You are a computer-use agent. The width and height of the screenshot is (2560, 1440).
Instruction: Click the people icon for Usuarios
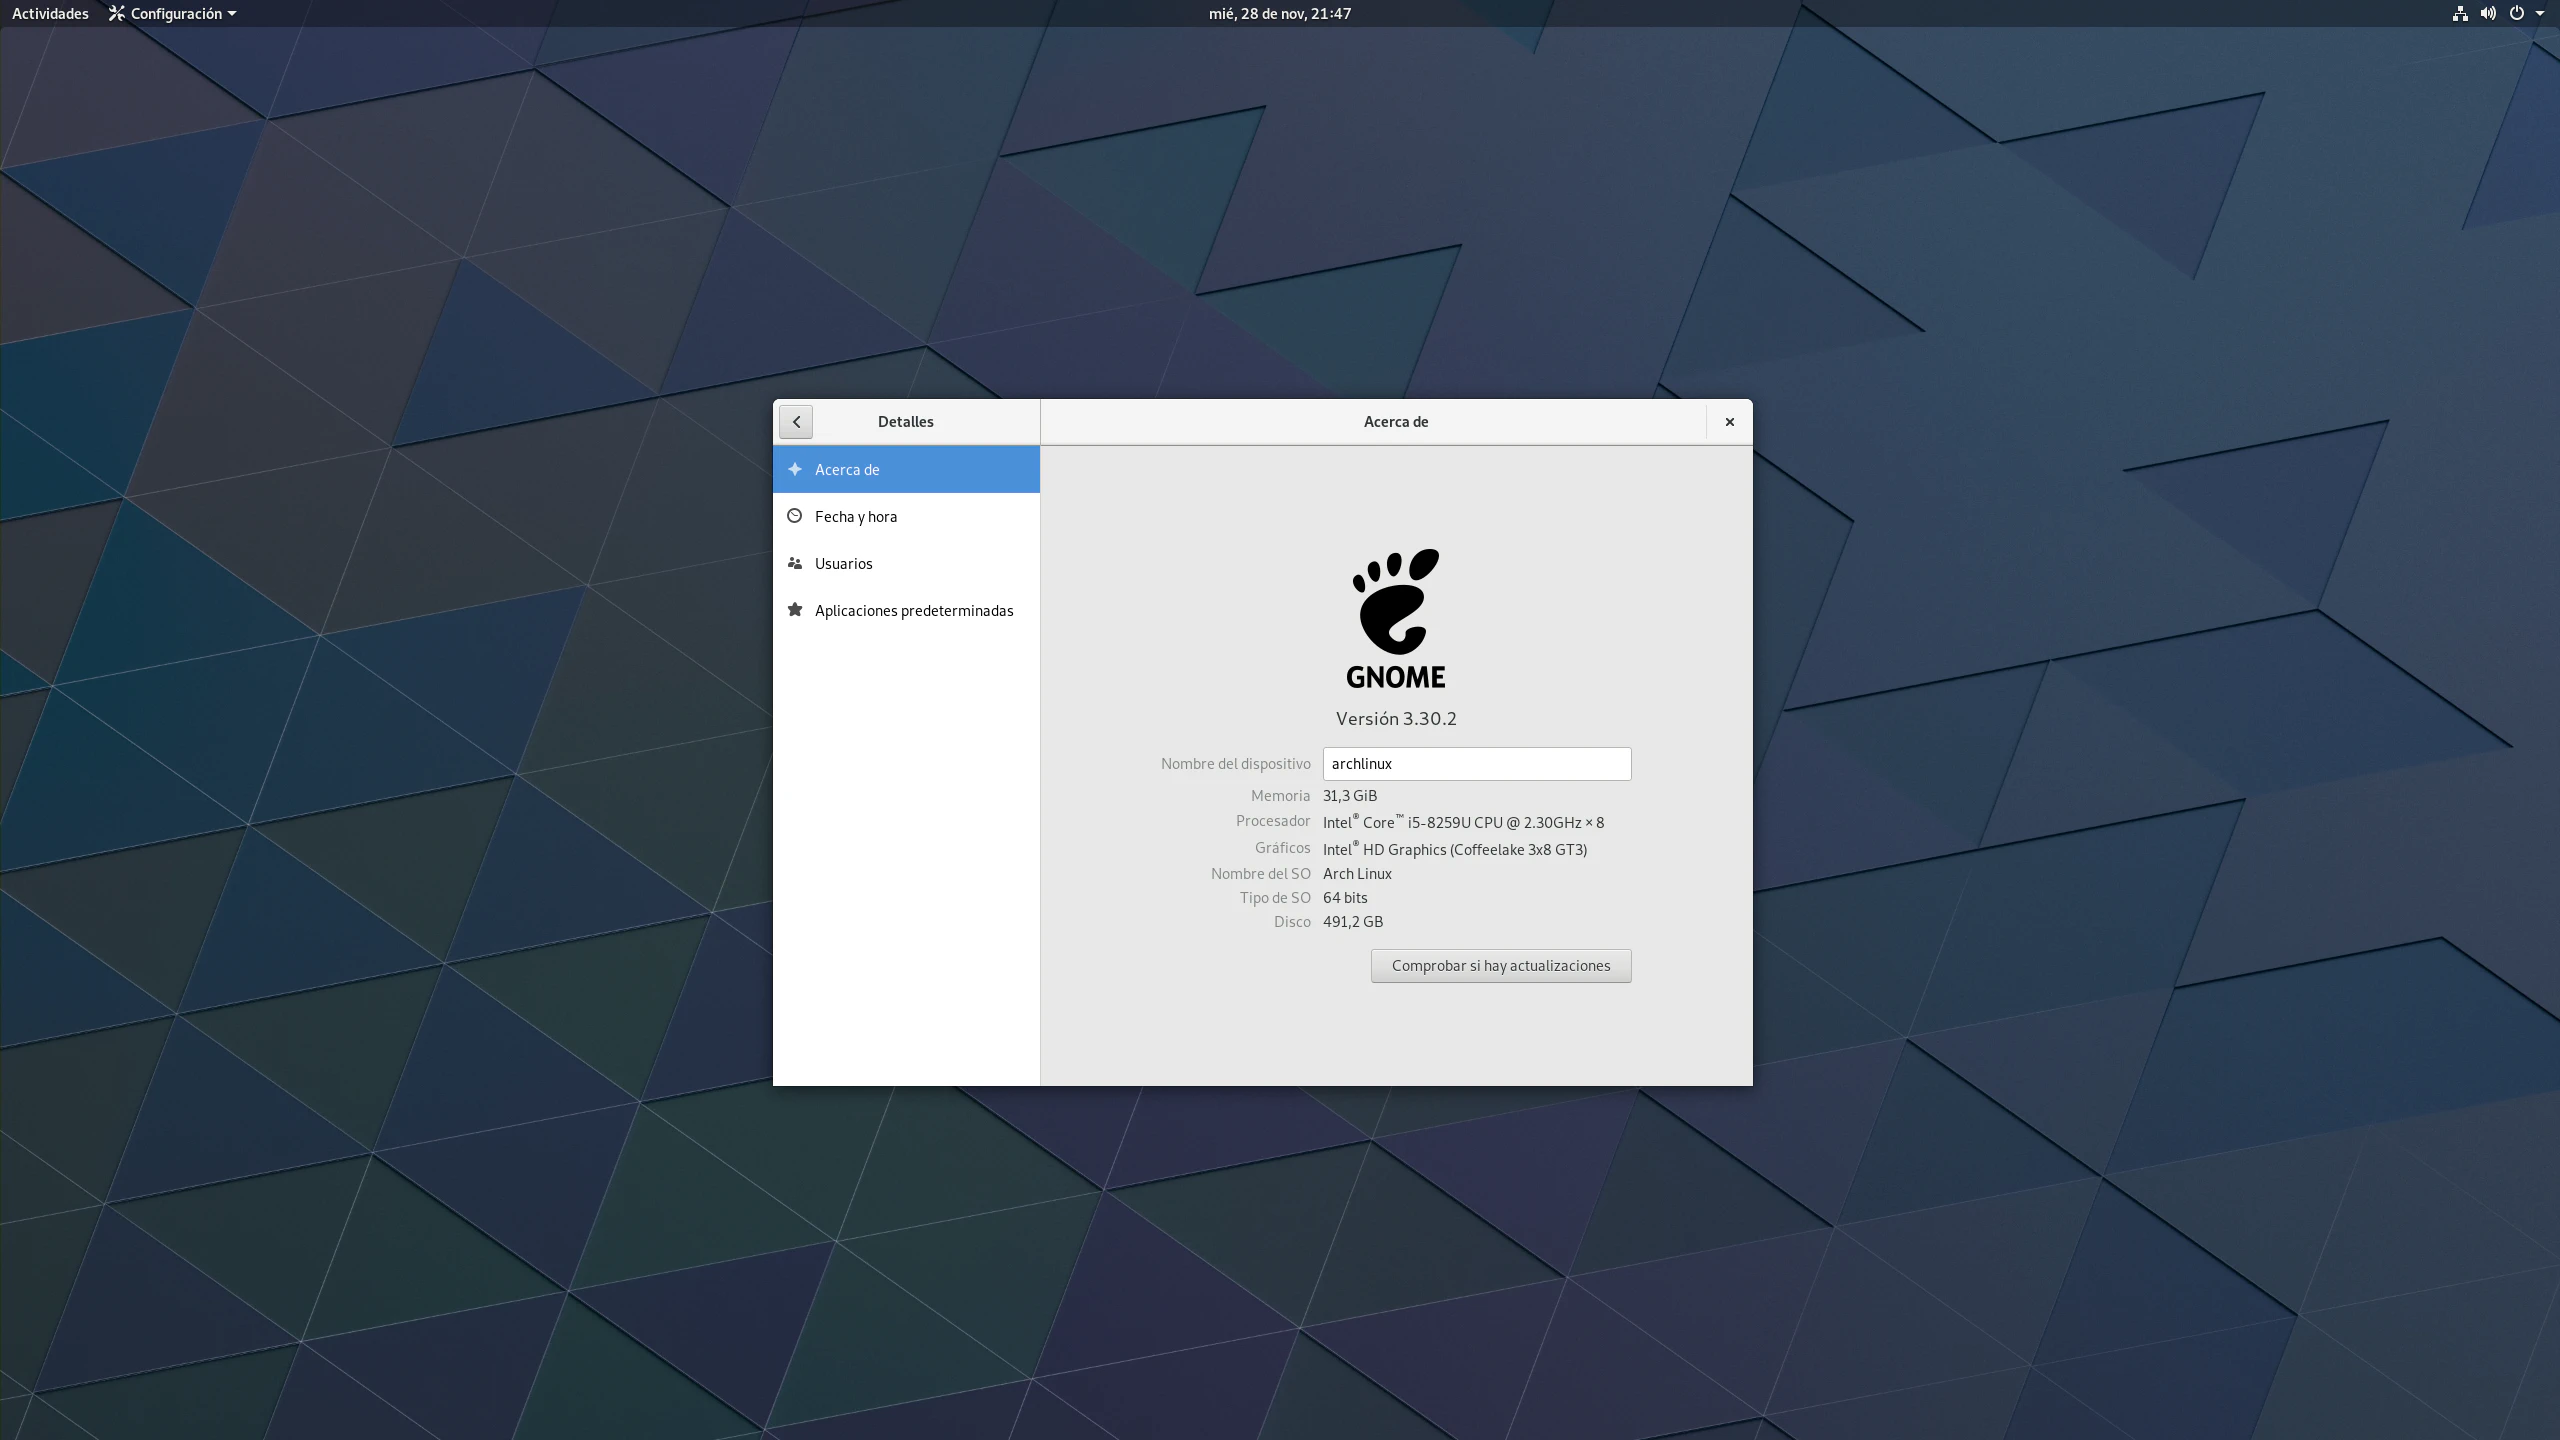pyautogui.click(x=795, y=563)
